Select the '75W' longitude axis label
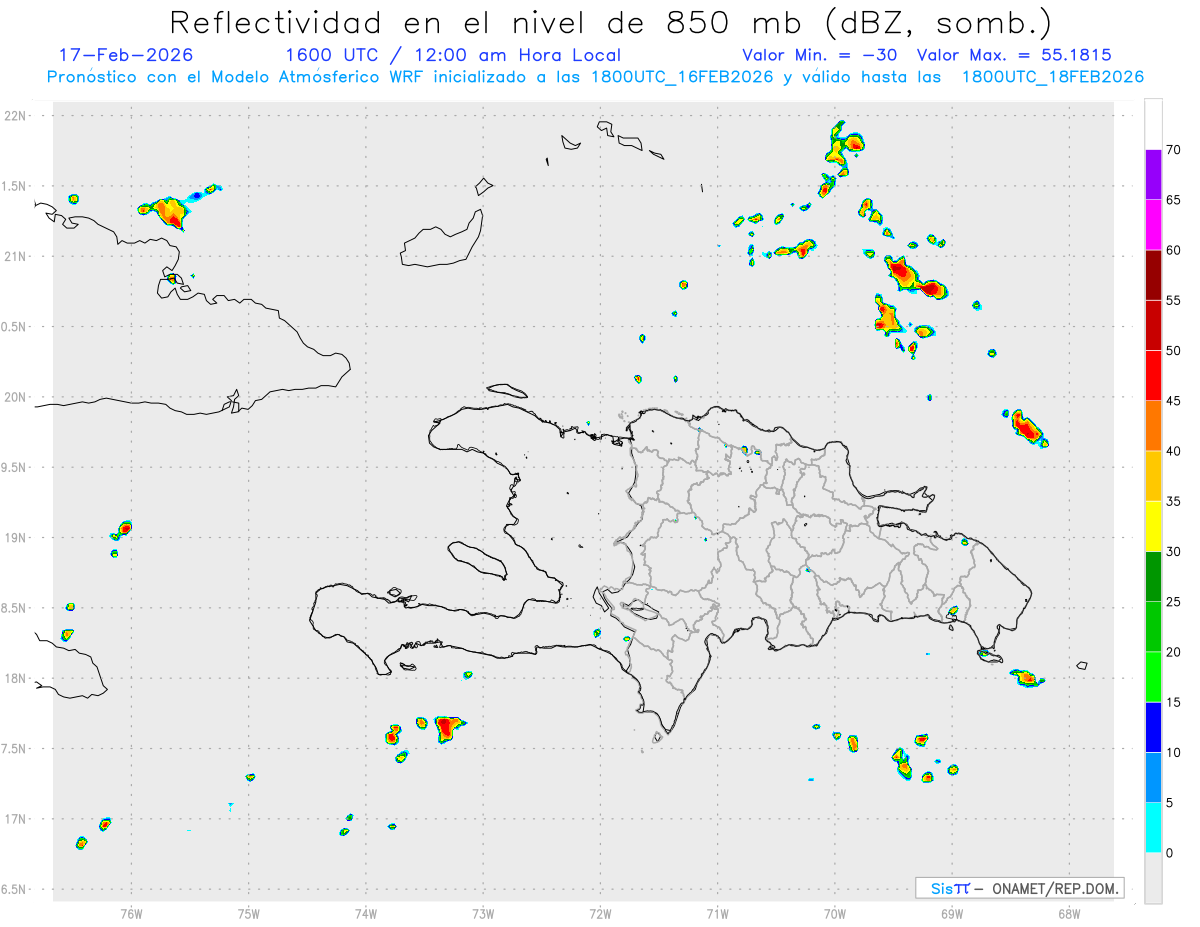The image size is (1200, 927). pyautogui.click(x=249, y=912)
